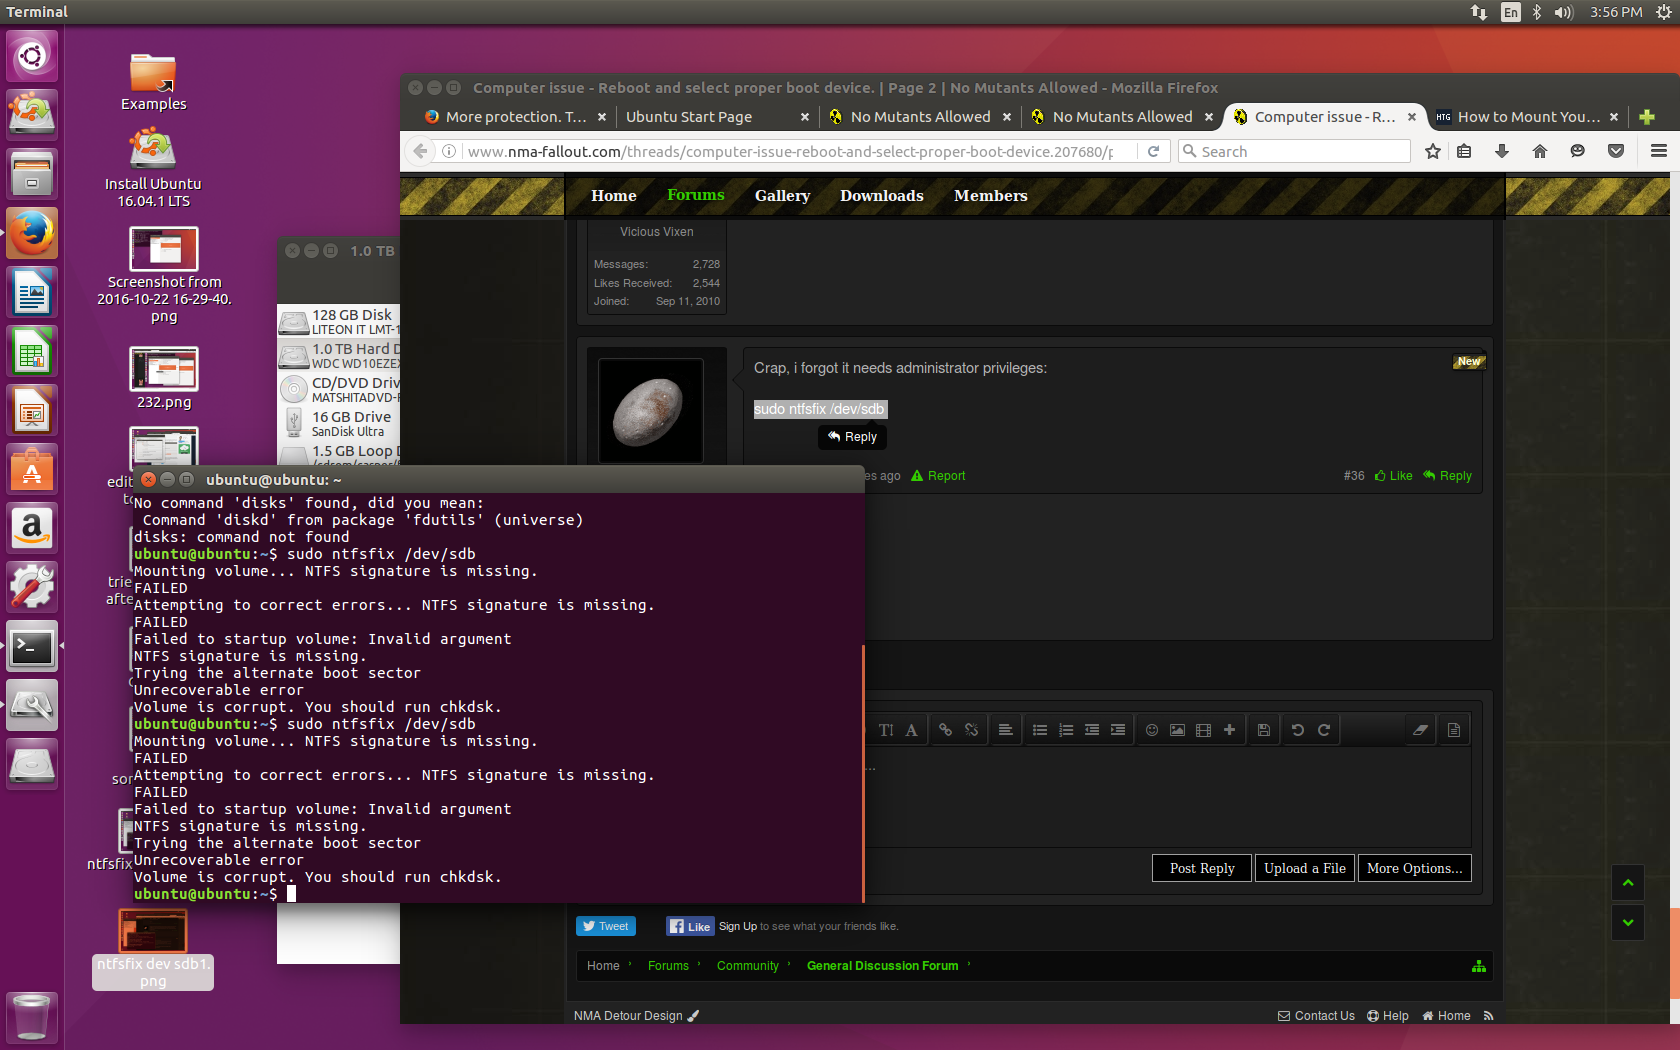Redo the edit in reply editor
The width and height of the screenshot is (1680, 1050).
[1324, 730]
